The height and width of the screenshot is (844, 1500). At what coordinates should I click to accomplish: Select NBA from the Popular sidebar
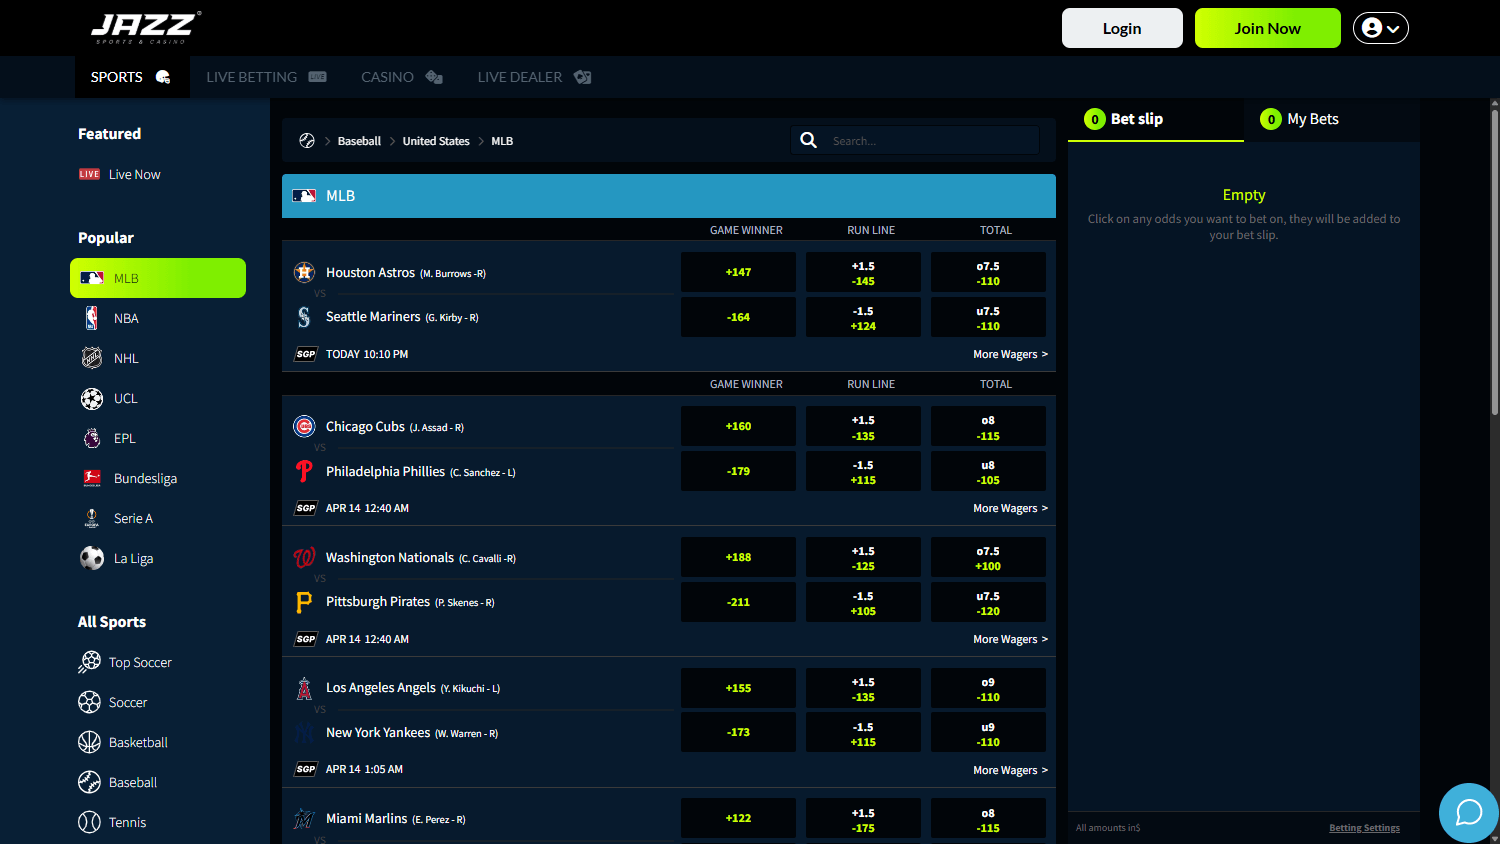pos(126,317)
